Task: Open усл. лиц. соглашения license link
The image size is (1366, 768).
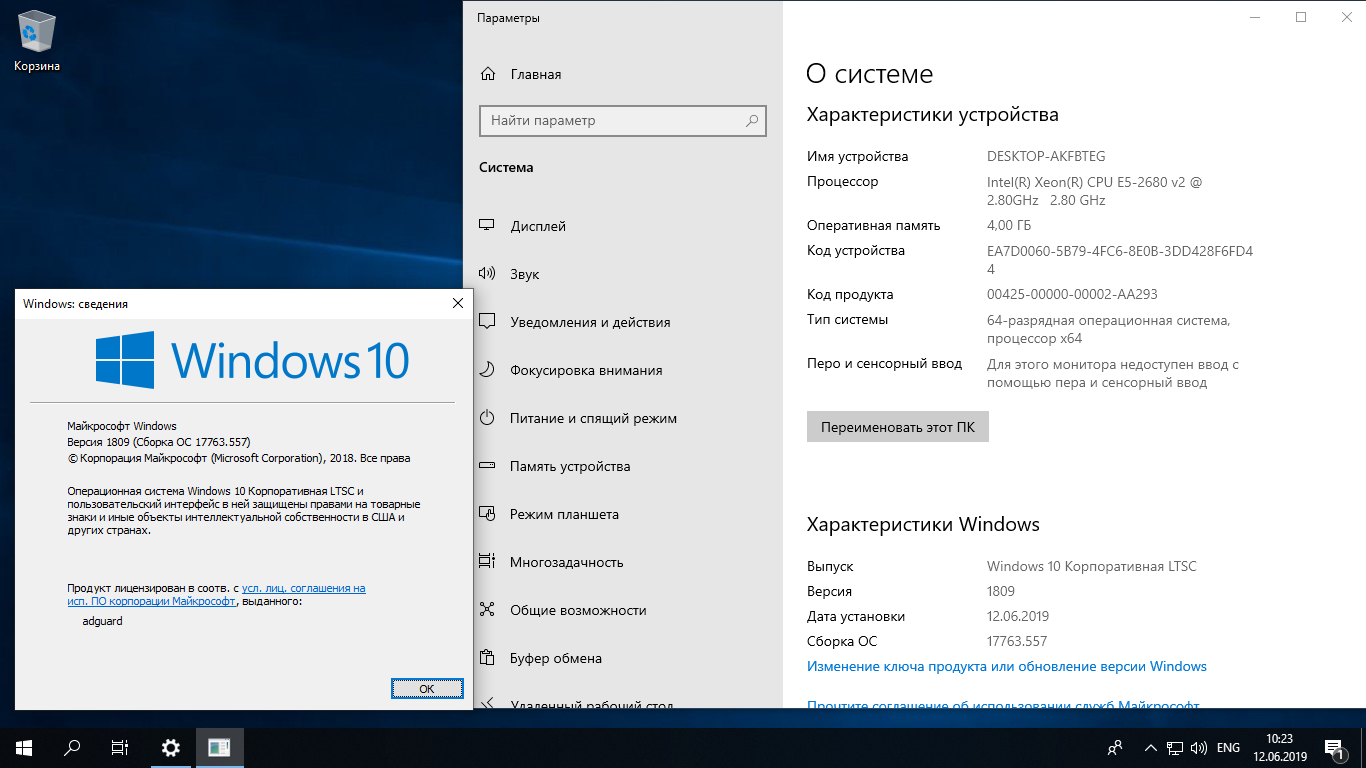Action: 303,589
